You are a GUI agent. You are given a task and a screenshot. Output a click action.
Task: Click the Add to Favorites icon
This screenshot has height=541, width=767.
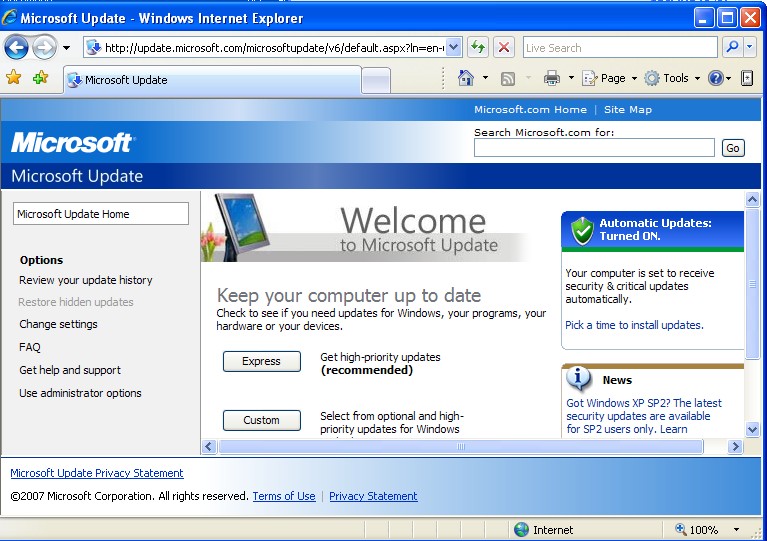coord(41,77)
